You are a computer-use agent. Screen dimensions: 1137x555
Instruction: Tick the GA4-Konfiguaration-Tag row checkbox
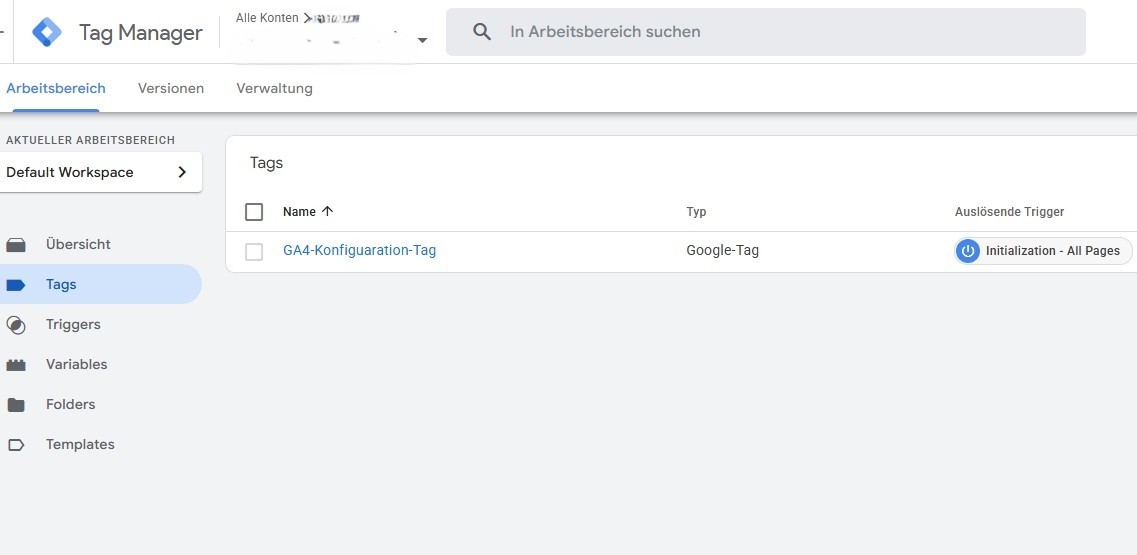pyautogui.click(x=254, y=252)
